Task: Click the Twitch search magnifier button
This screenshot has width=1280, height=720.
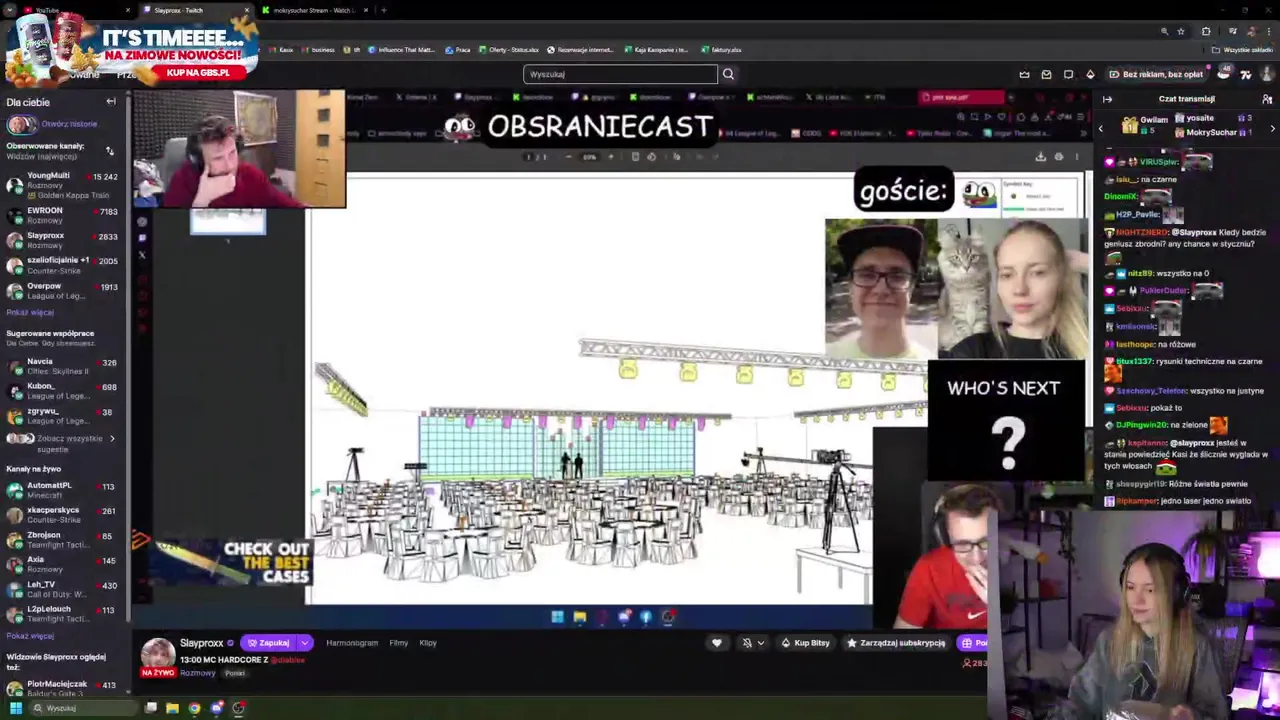Action: 728,74
